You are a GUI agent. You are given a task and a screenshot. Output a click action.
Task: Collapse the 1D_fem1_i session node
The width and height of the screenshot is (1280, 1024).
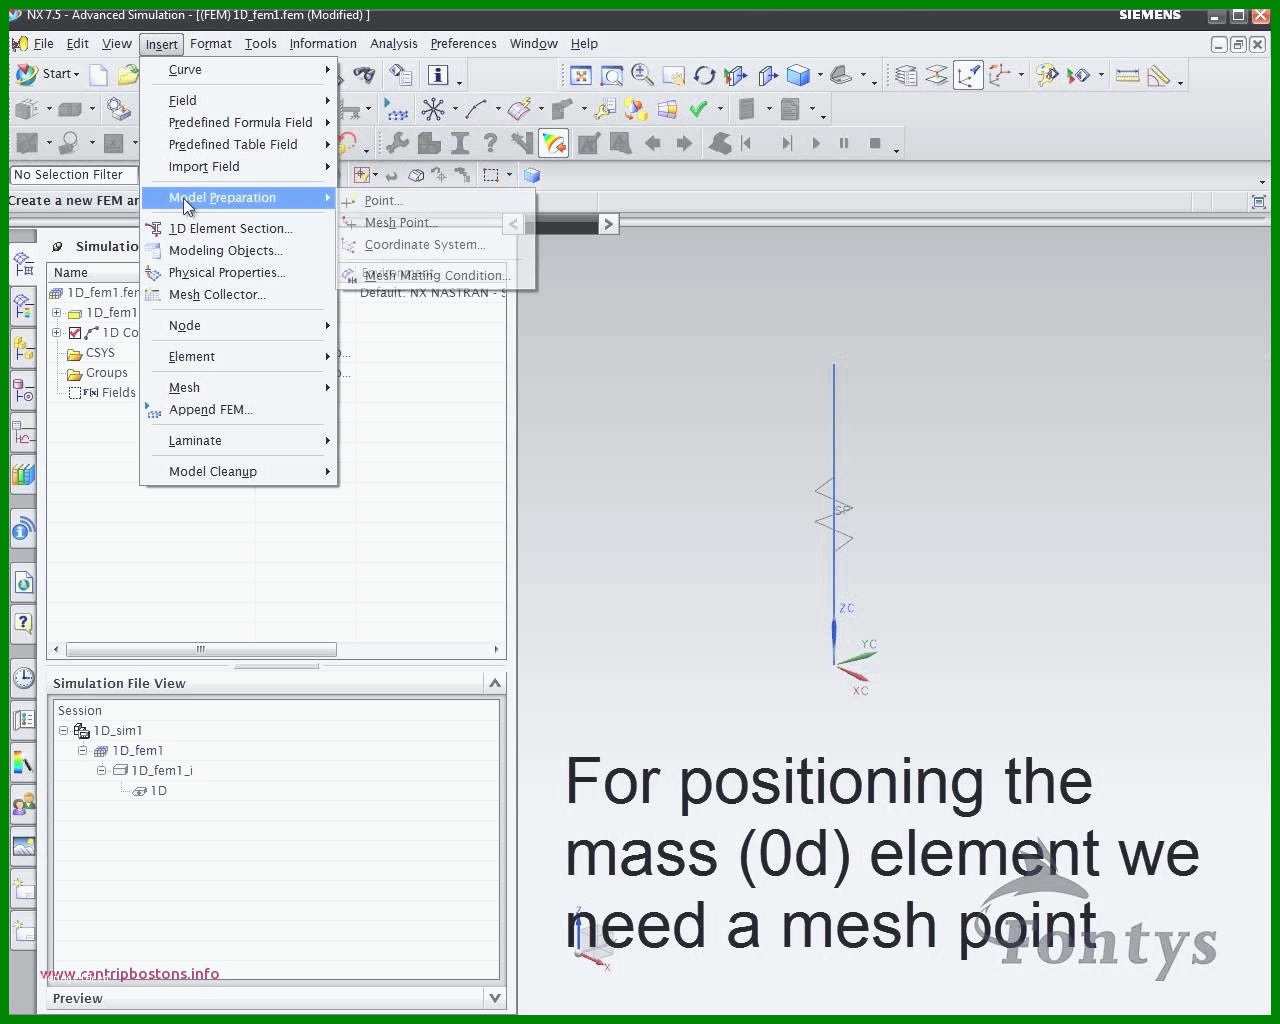pyautogui.click(x=101, y=771)
